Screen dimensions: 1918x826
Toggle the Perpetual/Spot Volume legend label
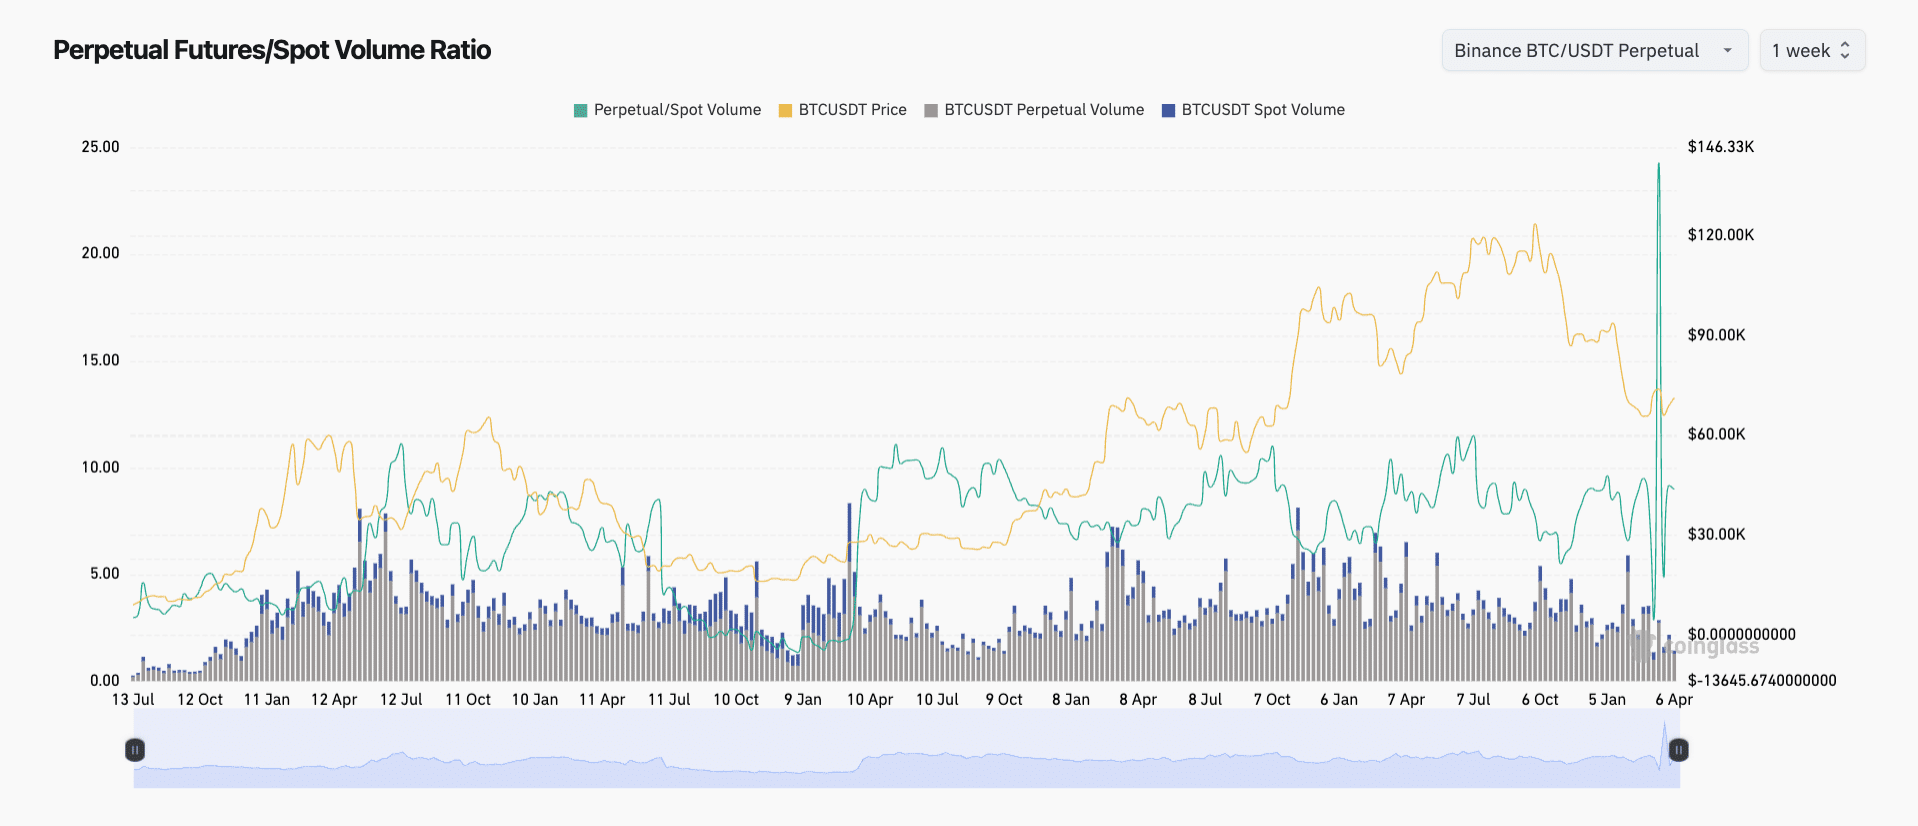[677, 110]
